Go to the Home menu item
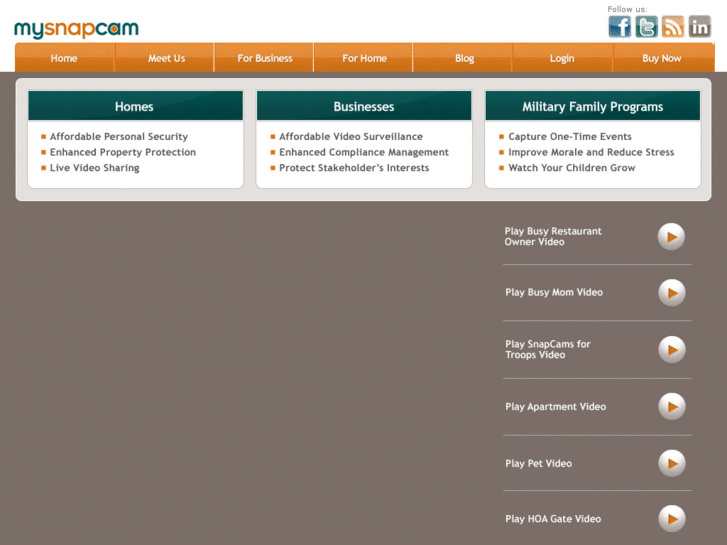The height and width of the screenshot is (545, 727). click(x=64, y=58)
